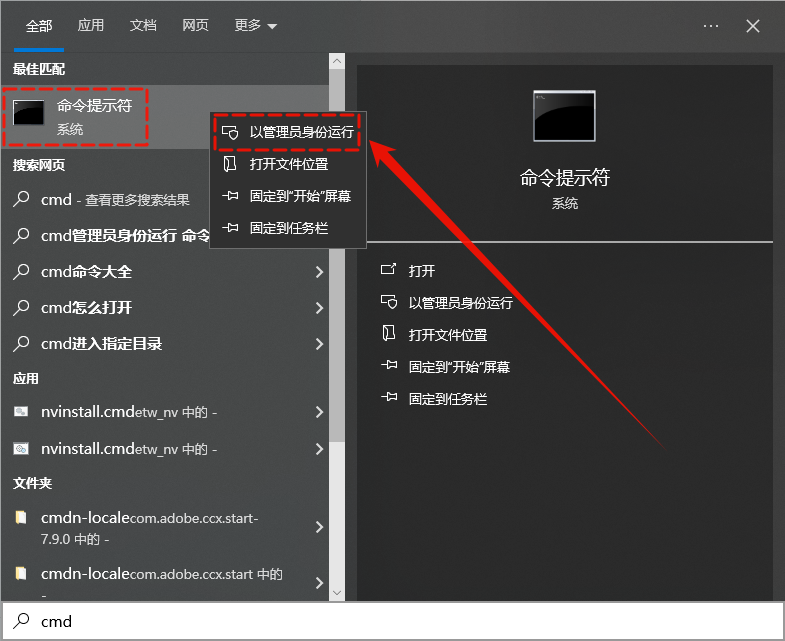The width and height of the screenshot is (785, 641).
Task: Select 固定到任务栏 in the context menu
Action: coord(288,228)
